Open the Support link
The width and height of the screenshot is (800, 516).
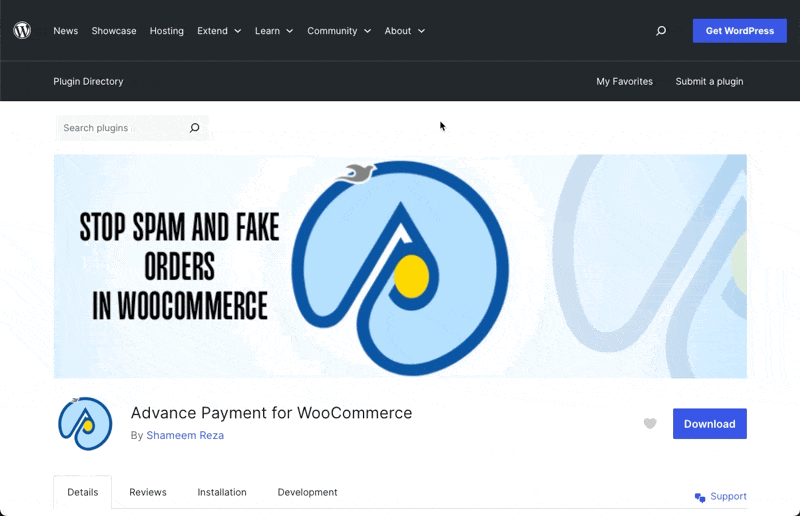click(728, 496)
